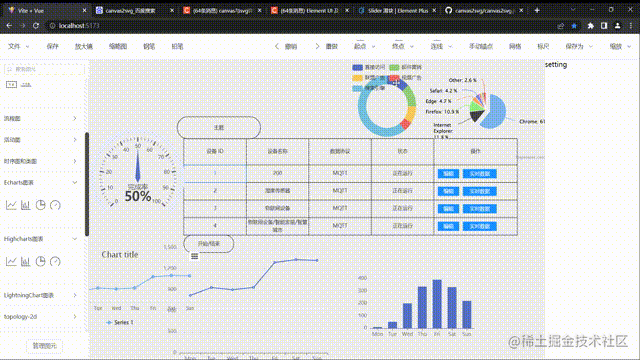Add an Echarts line chart element
Screen dimensions: 640x360
point(11,205)
